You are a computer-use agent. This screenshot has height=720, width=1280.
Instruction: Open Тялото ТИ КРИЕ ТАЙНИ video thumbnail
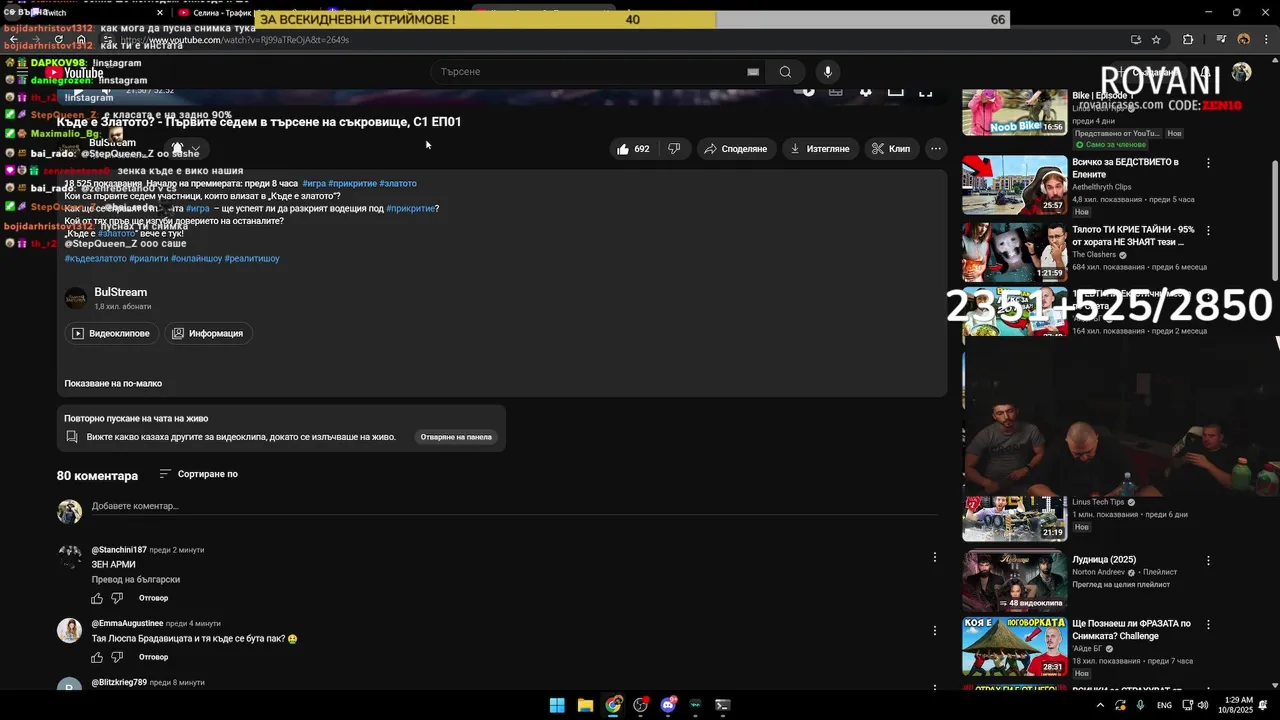[x=1015, y=252]
